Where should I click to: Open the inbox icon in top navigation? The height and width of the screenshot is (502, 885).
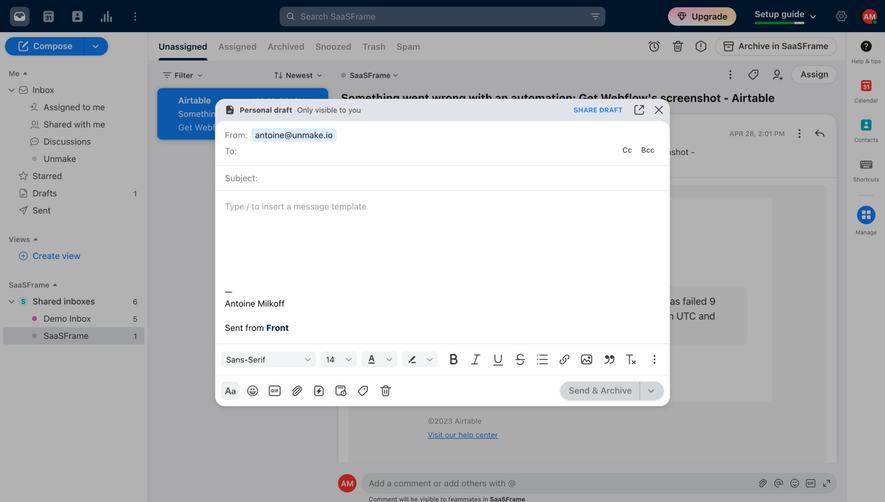[x=19, y=16]
